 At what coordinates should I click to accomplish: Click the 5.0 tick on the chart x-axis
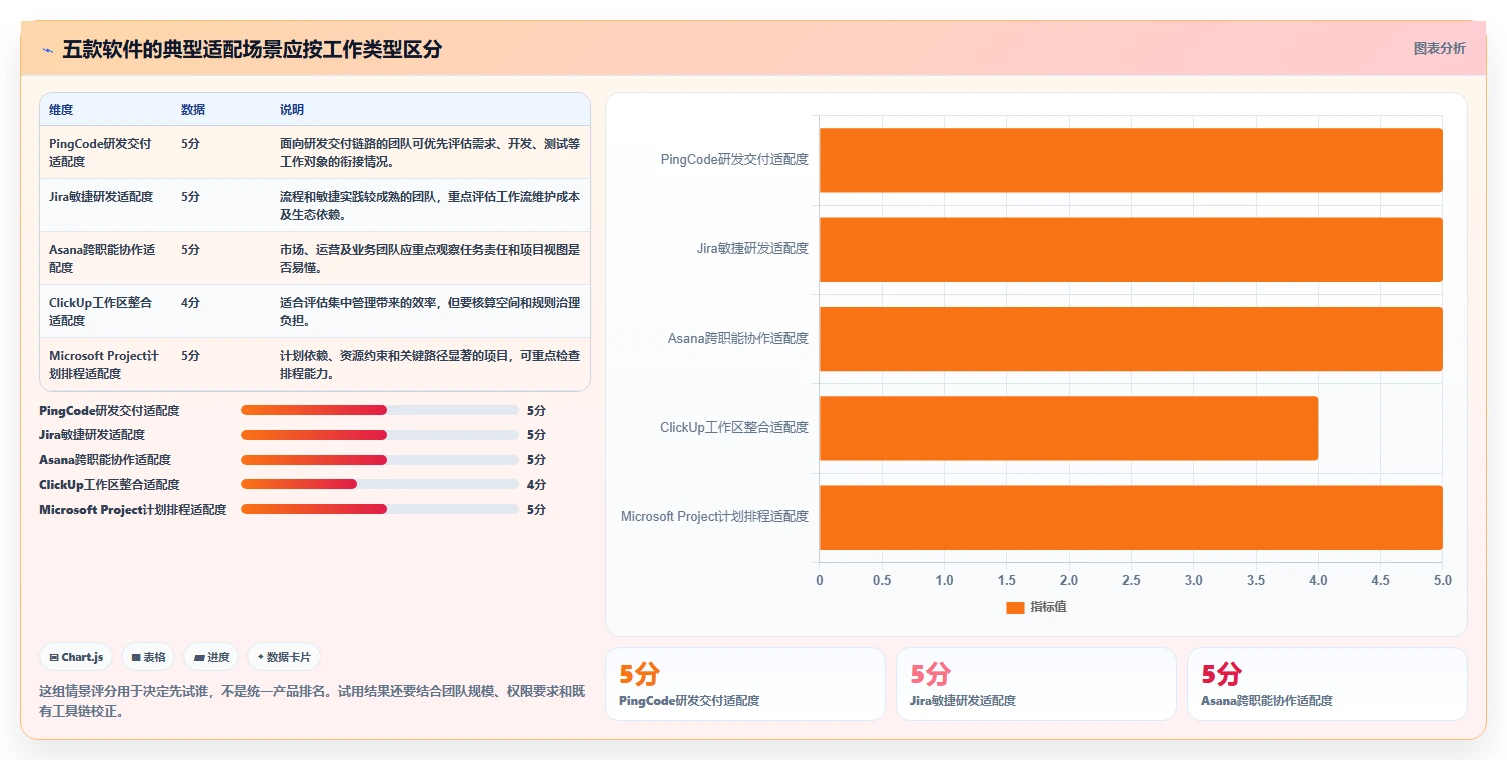[1442, 580]
